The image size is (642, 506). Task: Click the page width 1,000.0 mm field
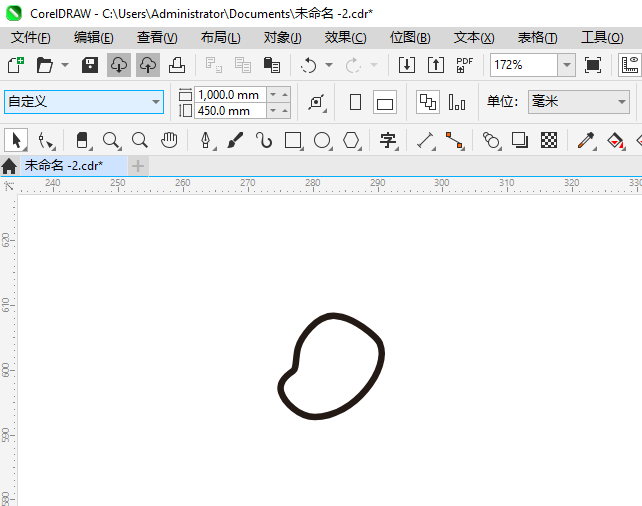(231, 95)
